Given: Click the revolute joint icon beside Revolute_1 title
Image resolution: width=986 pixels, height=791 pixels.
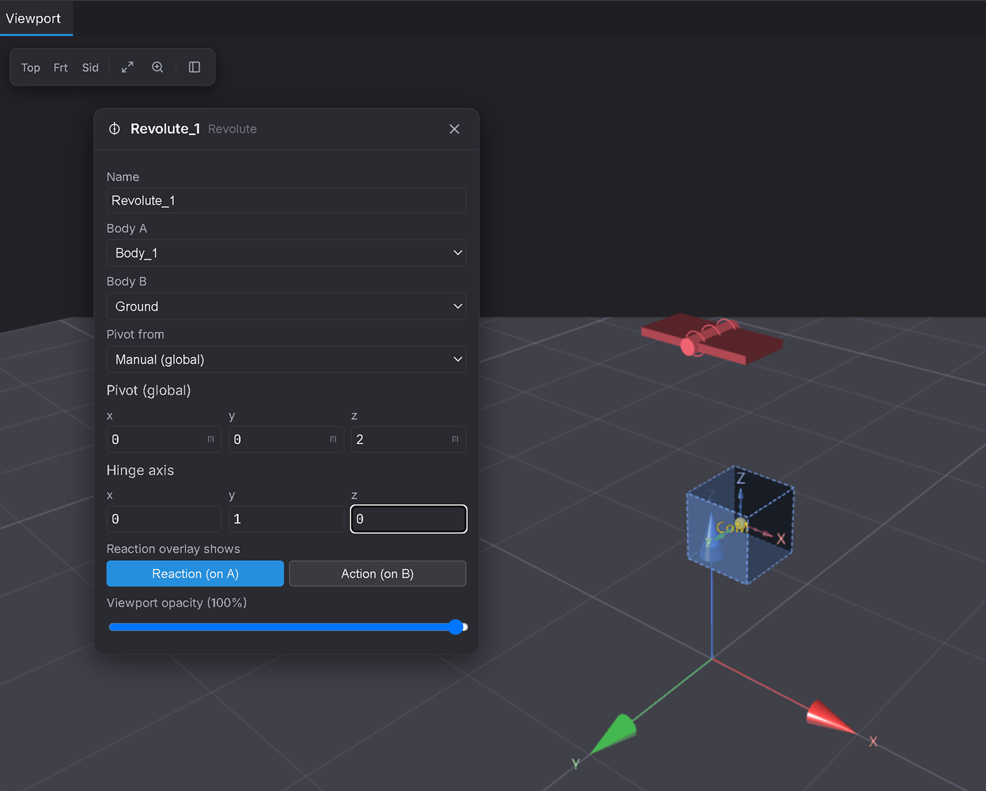Looking at the screenshot, I should [114, 129].
